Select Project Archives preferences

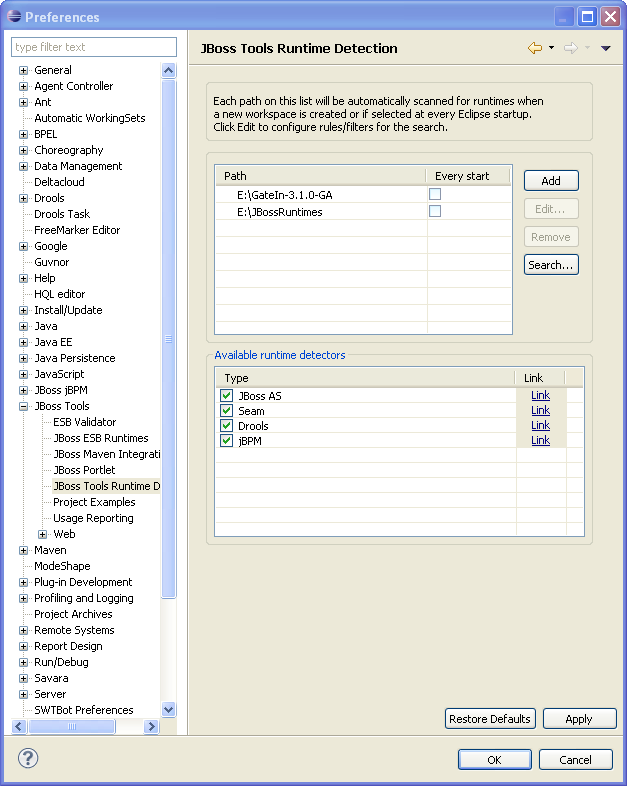73,614
